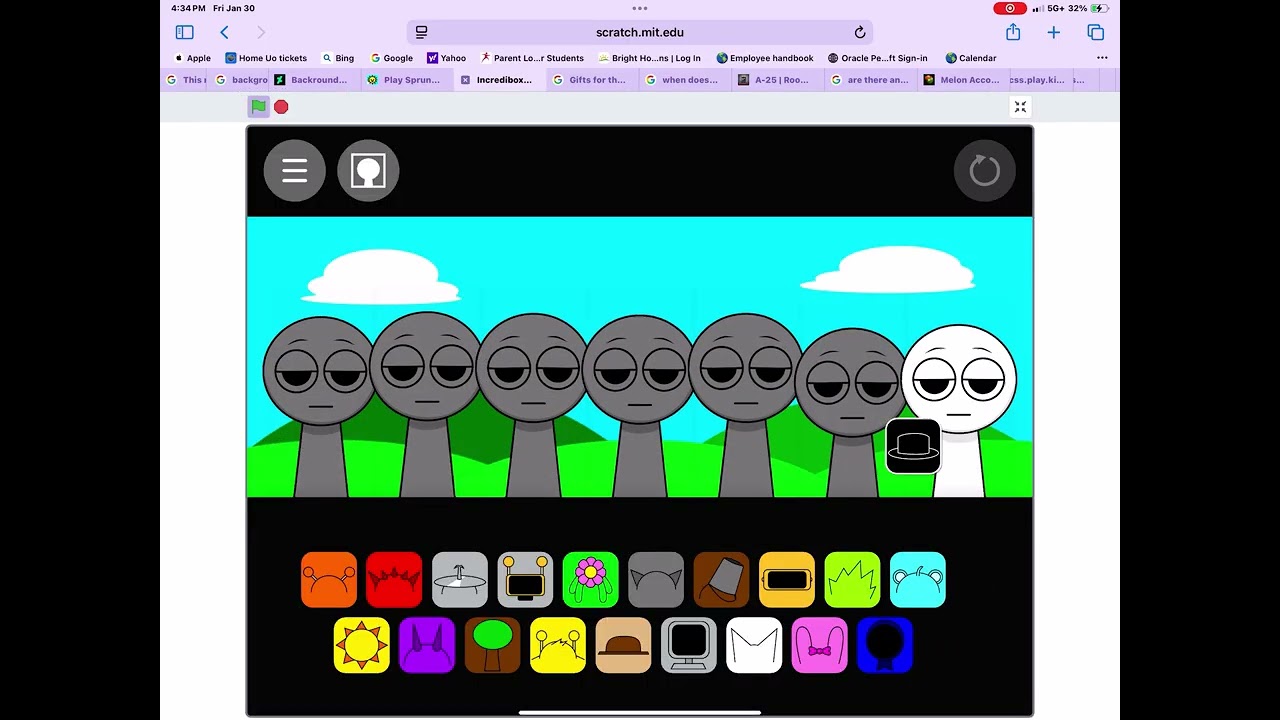
Task: Select the white cat ears icon
Action: click(x=754, y=645)
